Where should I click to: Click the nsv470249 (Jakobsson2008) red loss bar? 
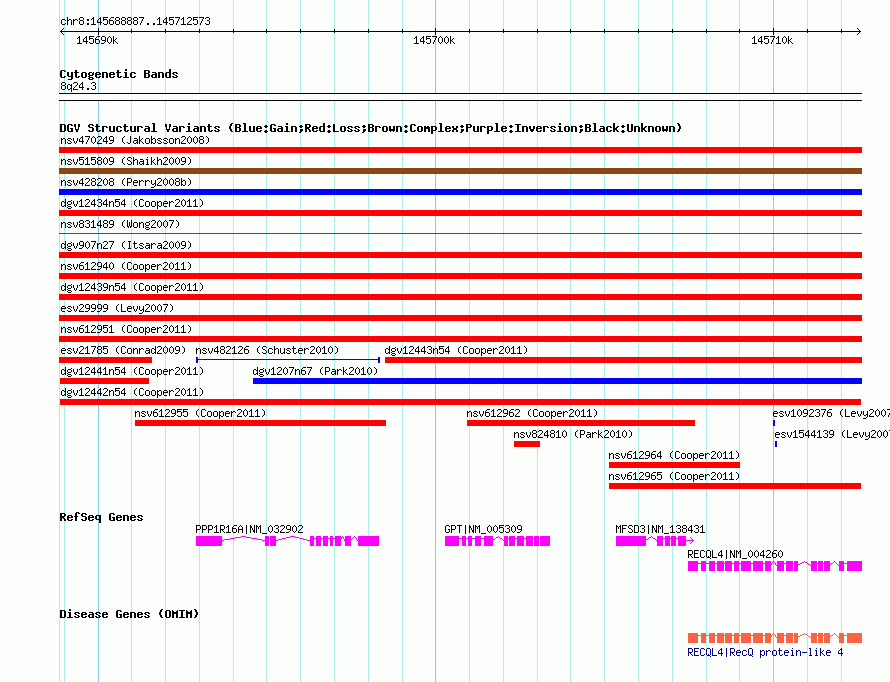pyautogui.click(x=460, y=150)
